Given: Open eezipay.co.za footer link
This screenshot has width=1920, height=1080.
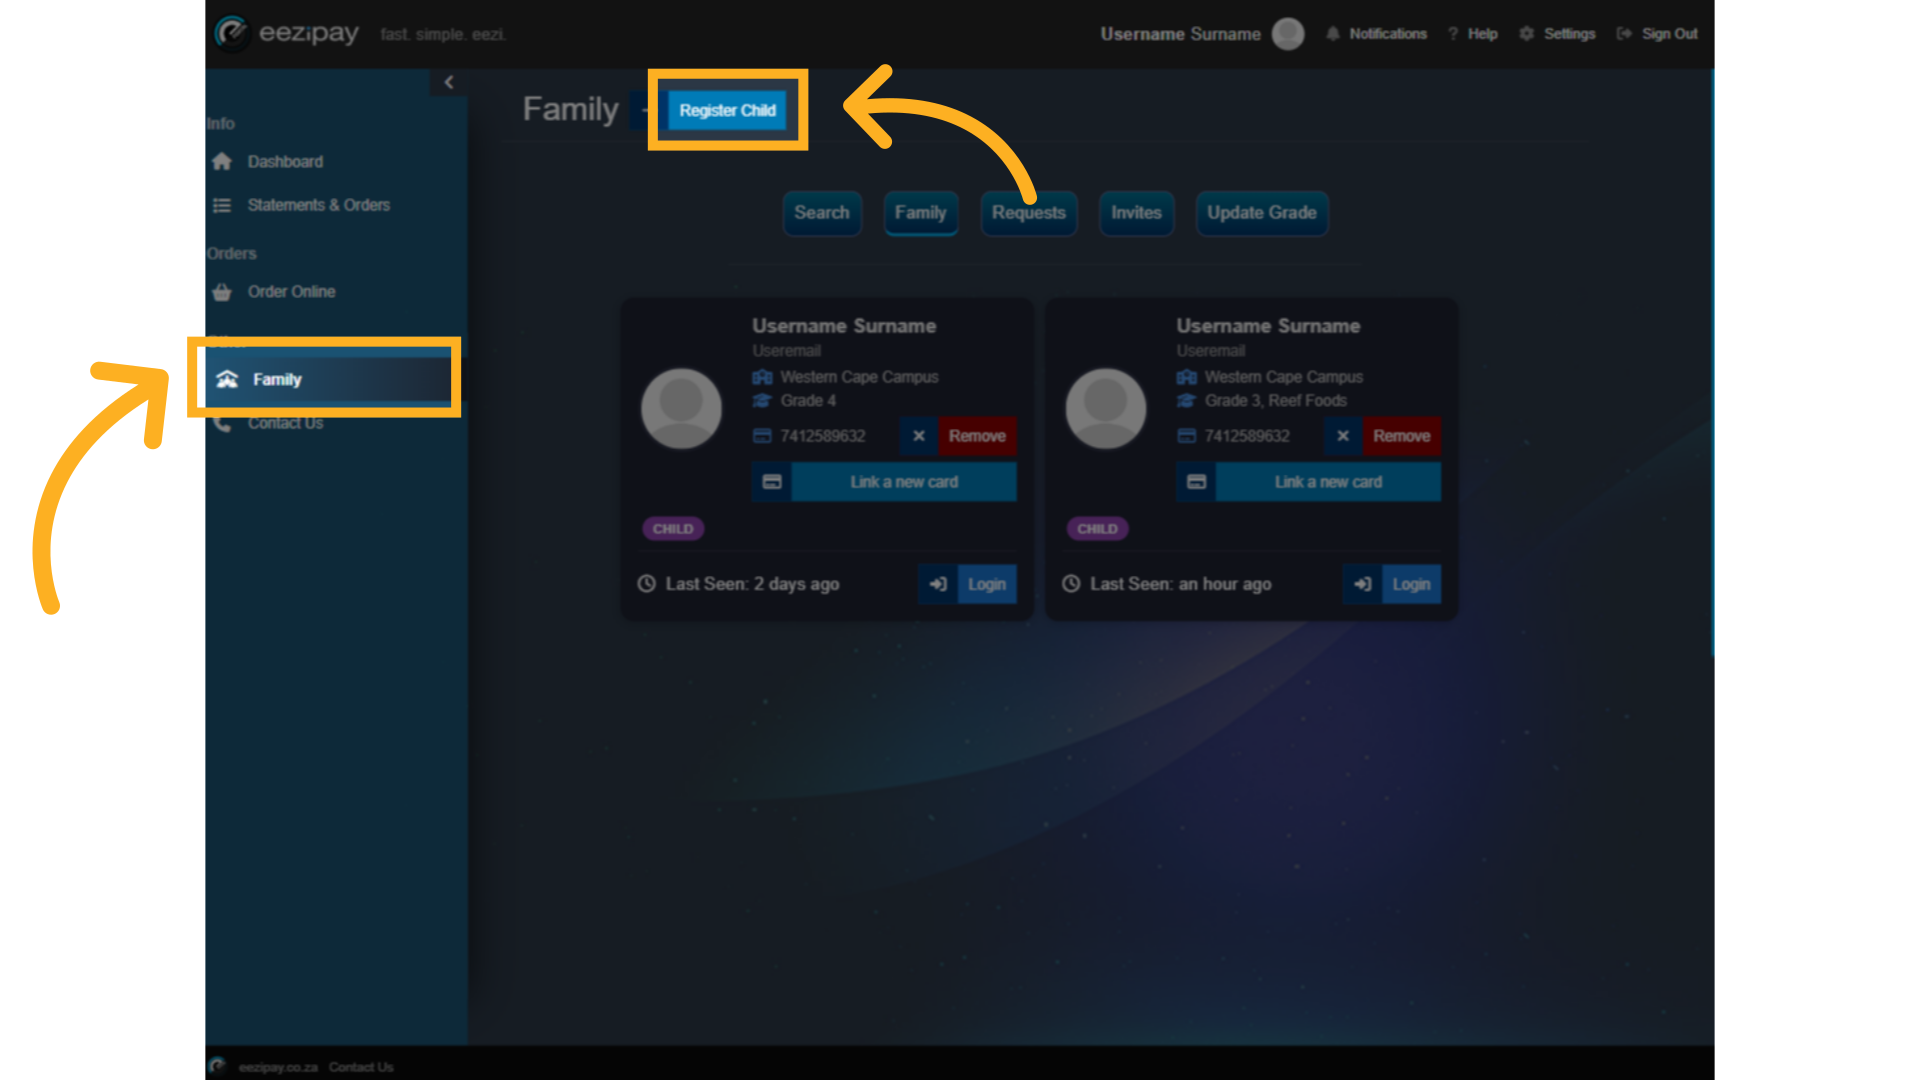Looking at the screenshot, I should 278,1067.
